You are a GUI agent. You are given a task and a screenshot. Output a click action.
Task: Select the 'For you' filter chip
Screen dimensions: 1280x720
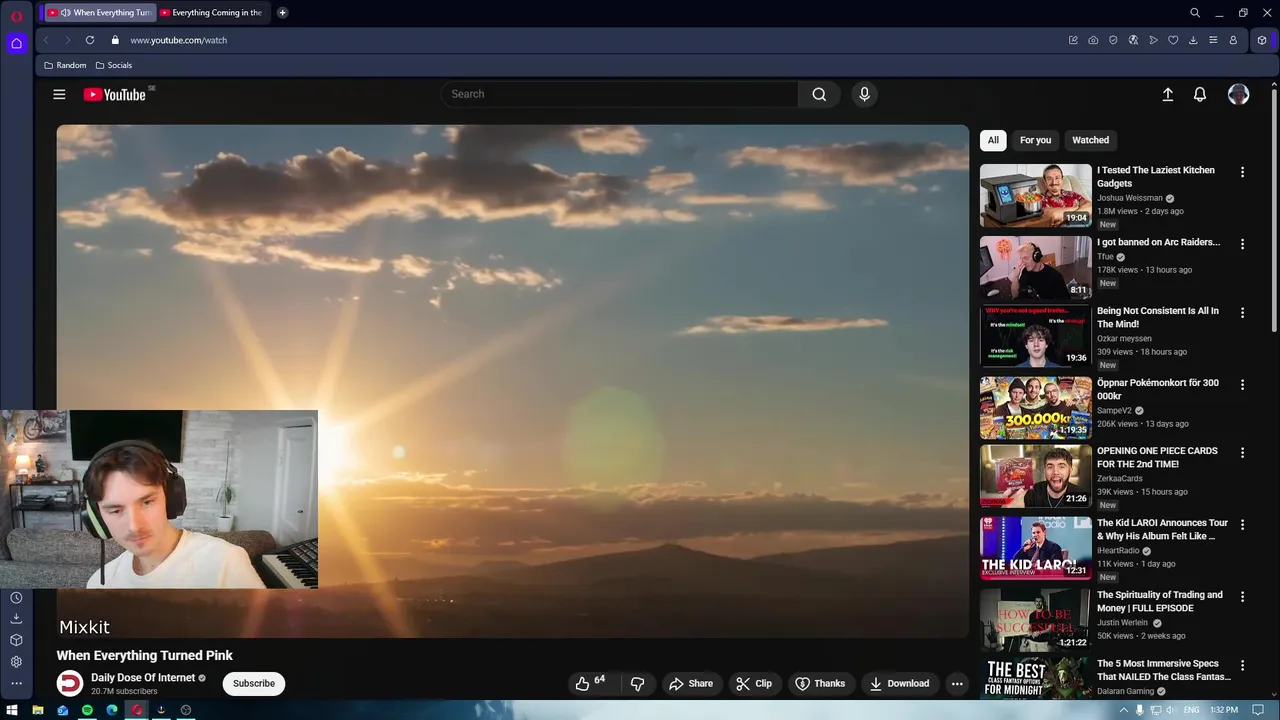1035,140
